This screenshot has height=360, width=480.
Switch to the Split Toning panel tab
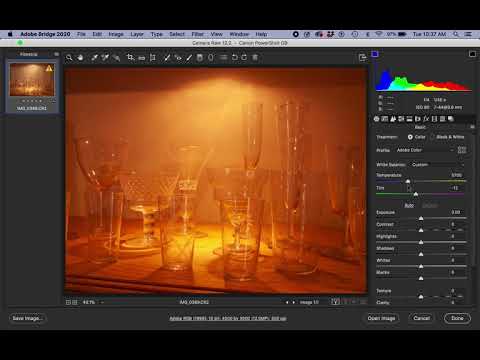point(409,119)
